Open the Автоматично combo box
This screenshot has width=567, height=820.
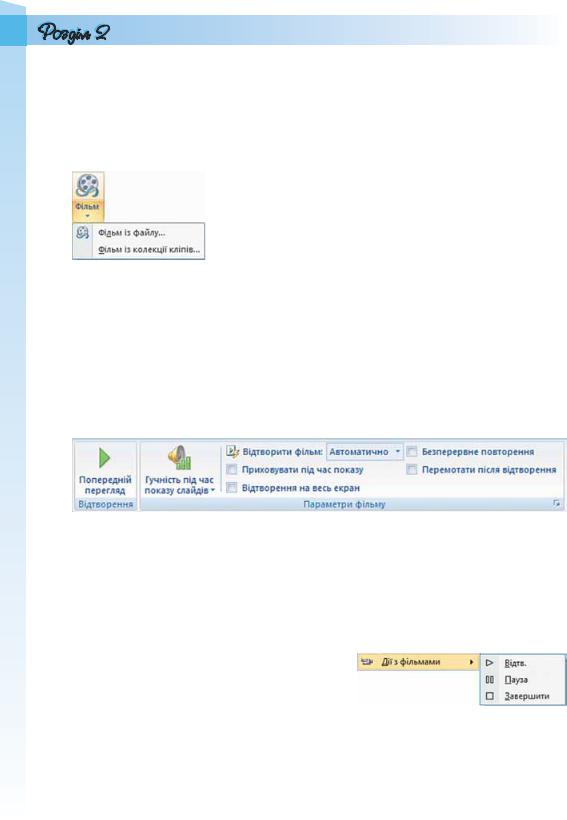point(365,451)
